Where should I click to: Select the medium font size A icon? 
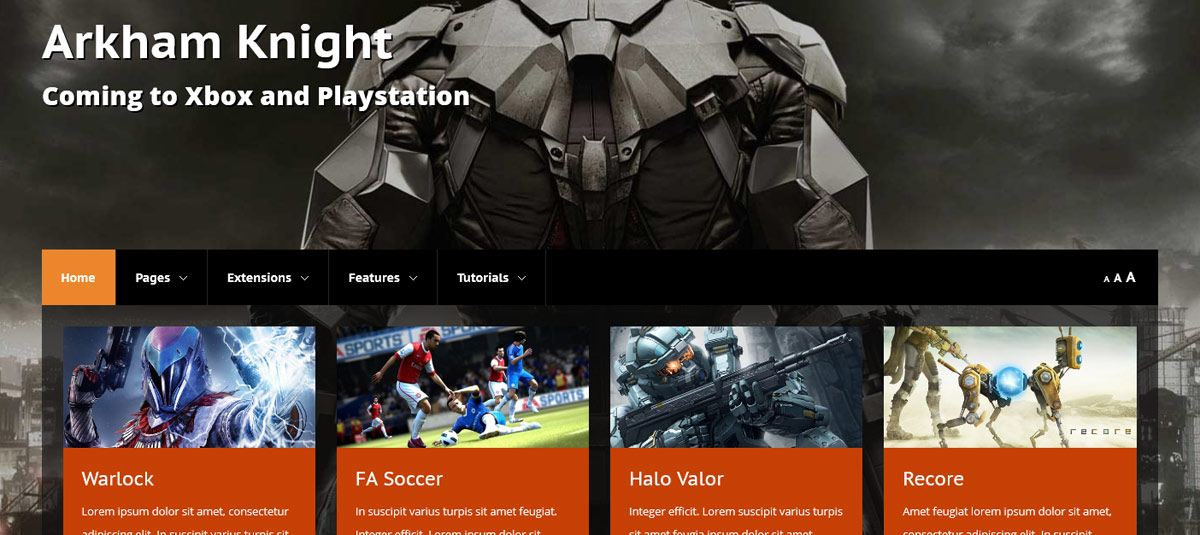[1118, 278]
